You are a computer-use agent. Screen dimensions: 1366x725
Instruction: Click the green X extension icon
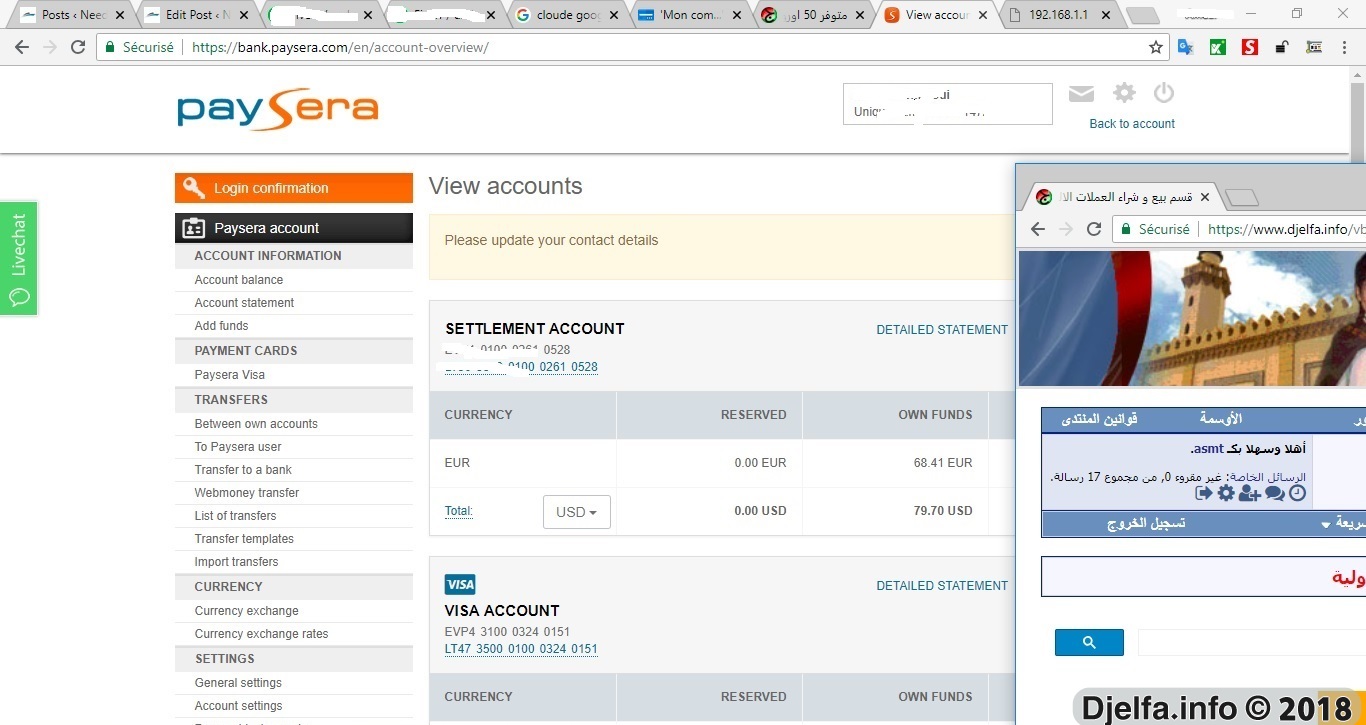click(x=1218, y=47)
